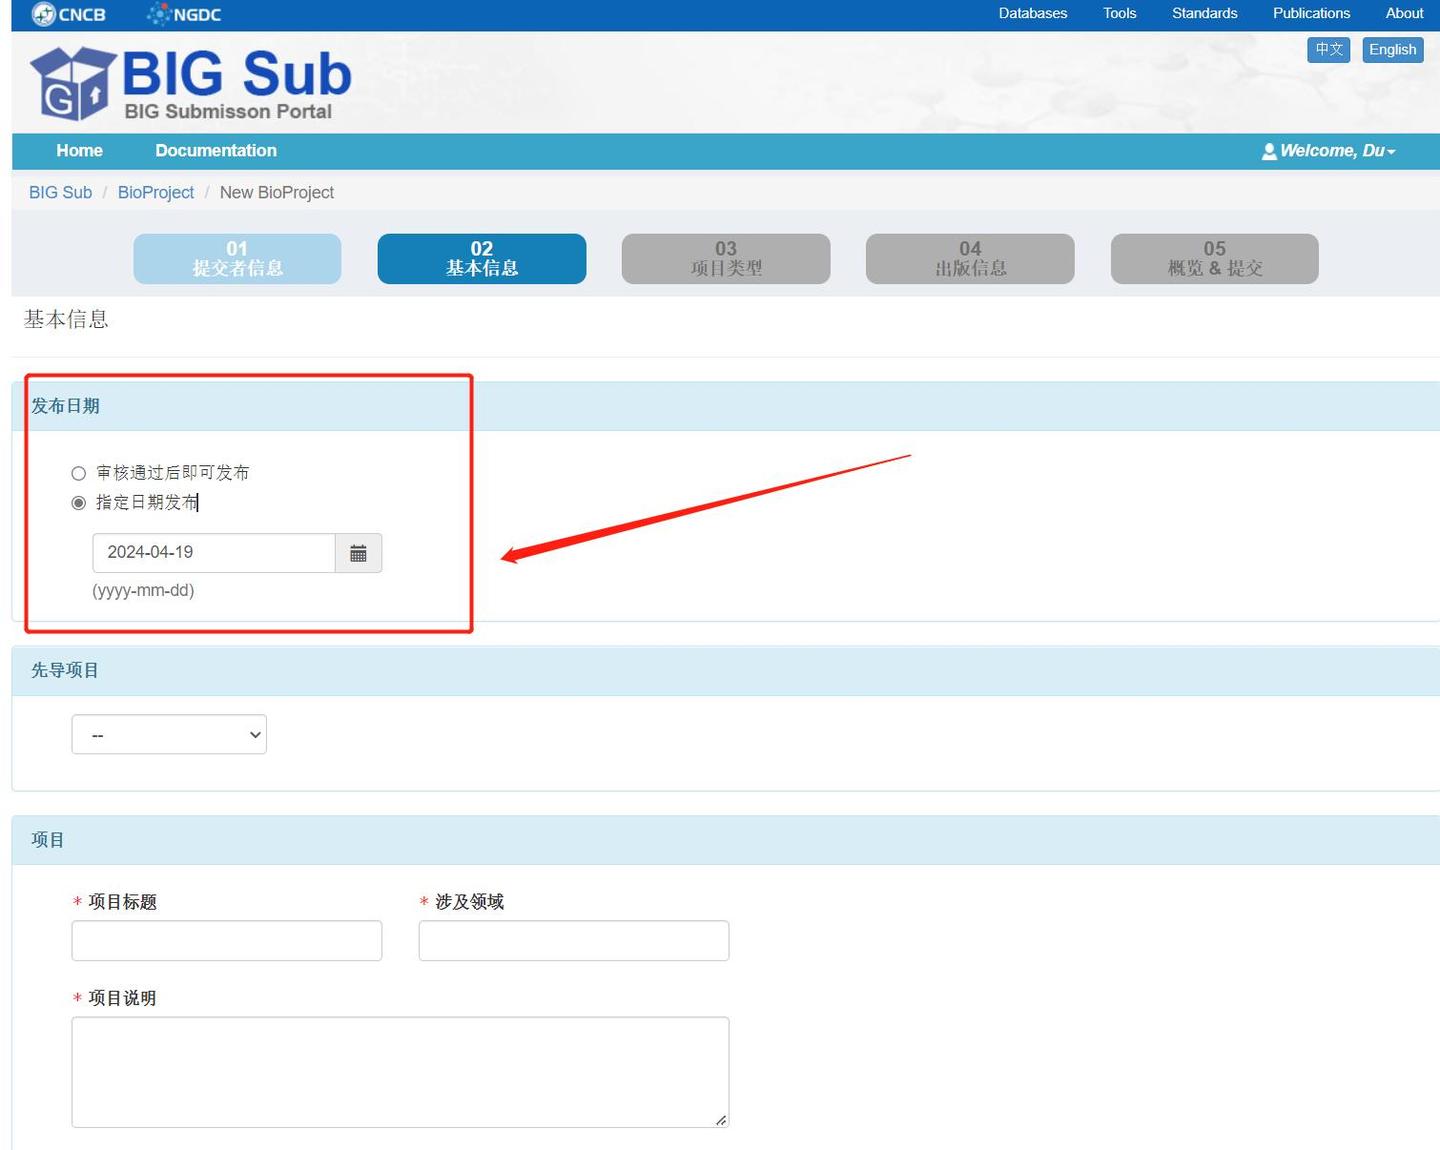
Task: Focus the 项目标题 text field
Action: coord(227,941)
